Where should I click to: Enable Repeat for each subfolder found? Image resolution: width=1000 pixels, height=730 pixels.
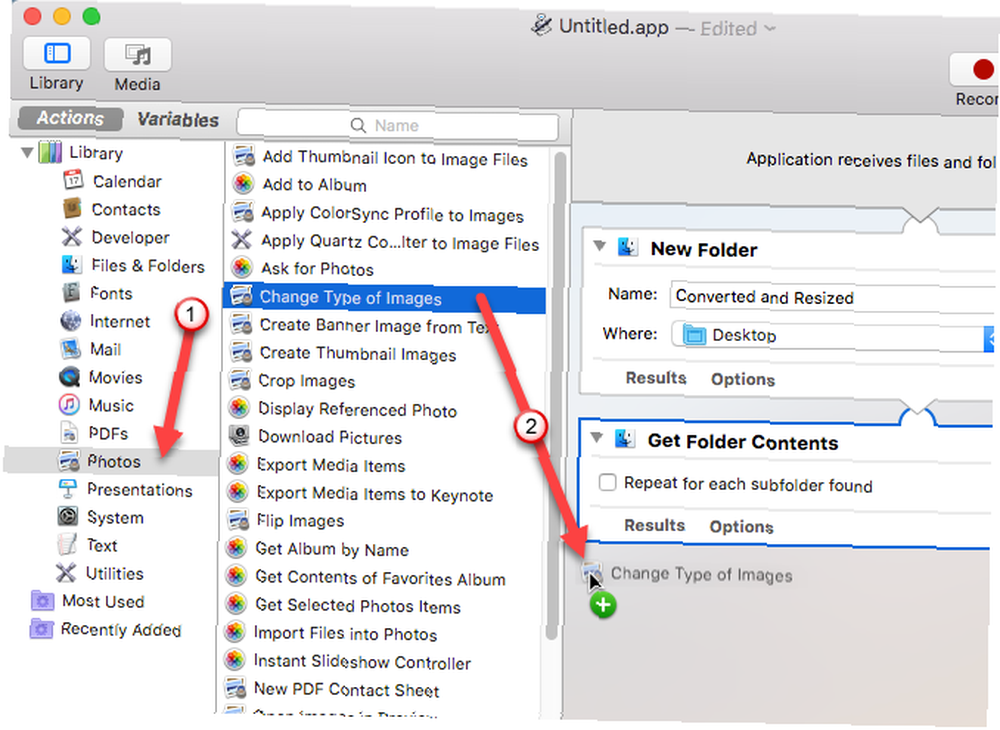pos(607,483)
